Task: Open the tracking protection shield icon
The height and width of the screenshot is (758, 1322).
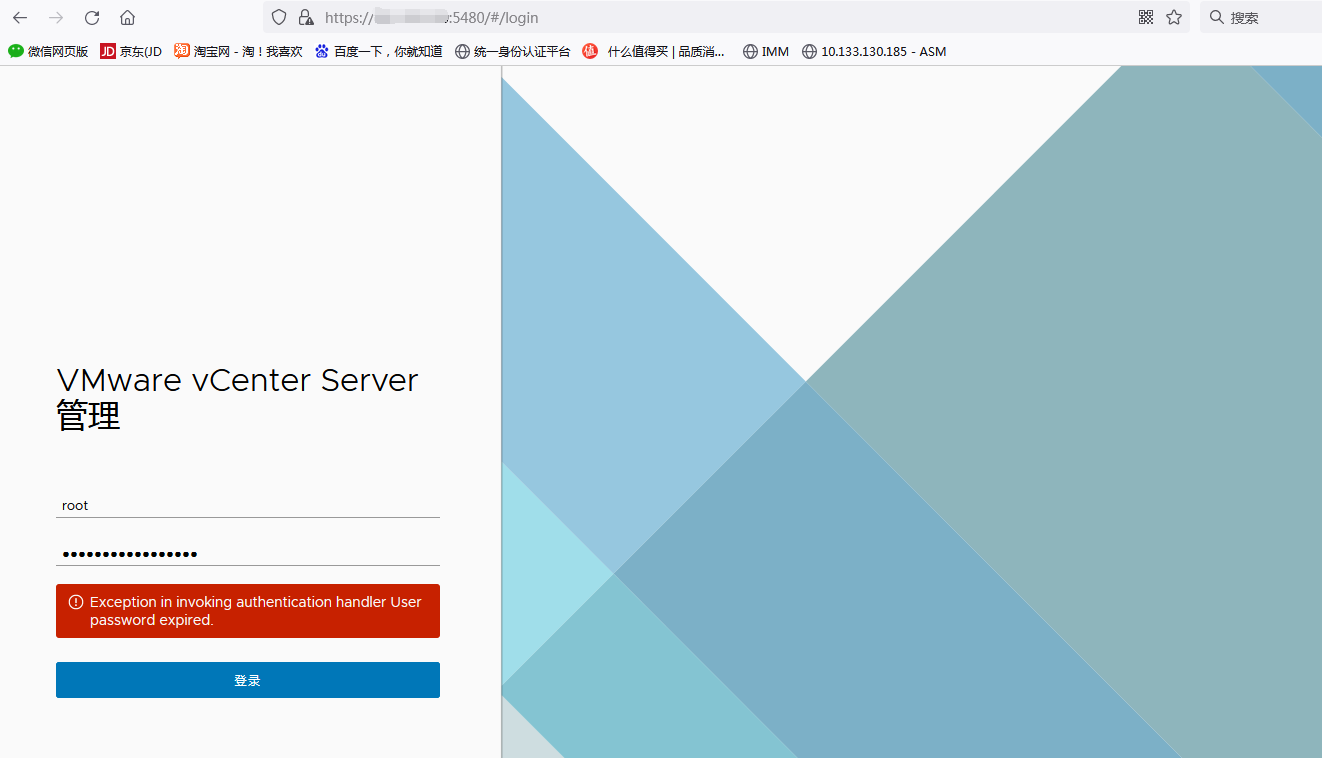Action: (279, 17)
